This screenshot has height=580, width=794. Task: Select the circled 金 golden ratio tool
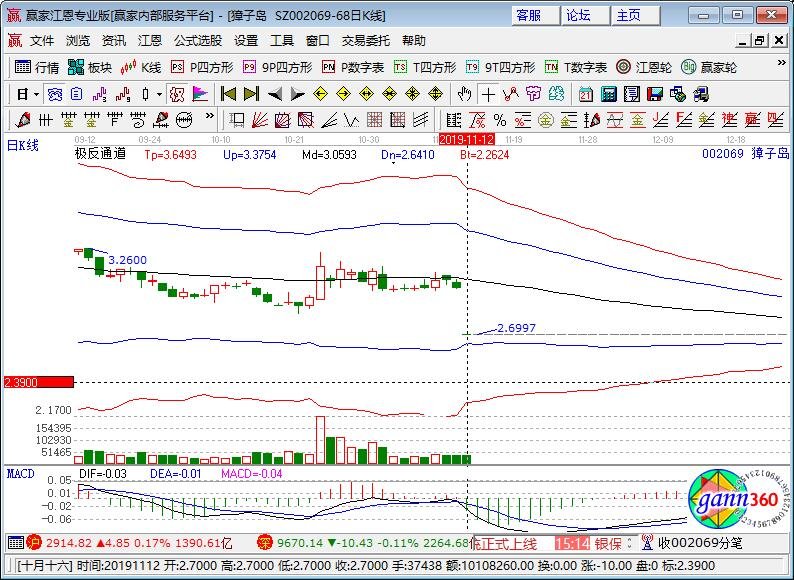click(x=545, y=121)
